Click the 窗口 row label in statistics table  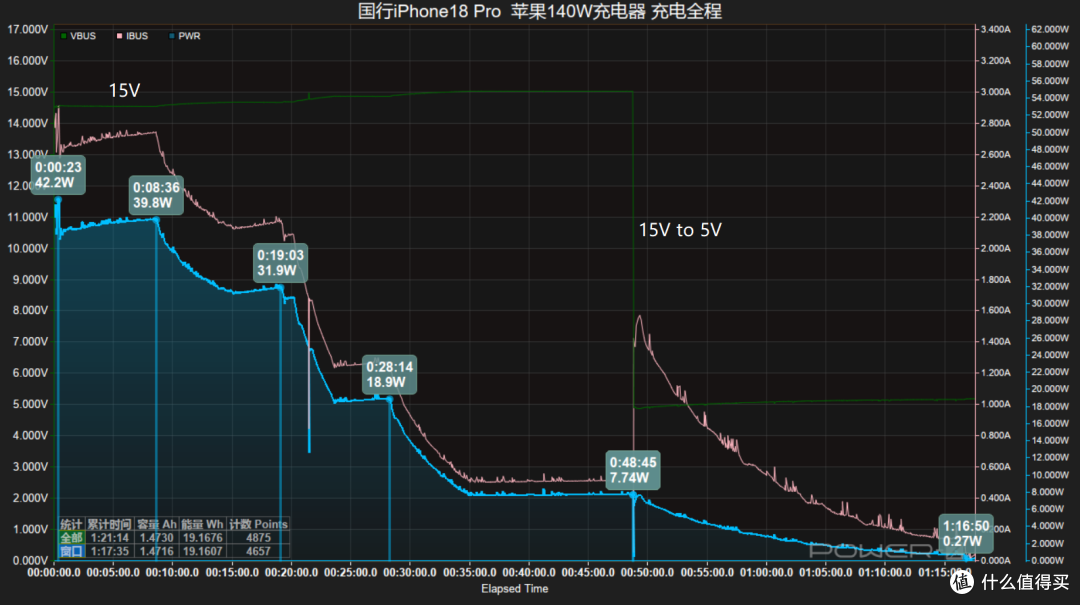coord(71,551)
